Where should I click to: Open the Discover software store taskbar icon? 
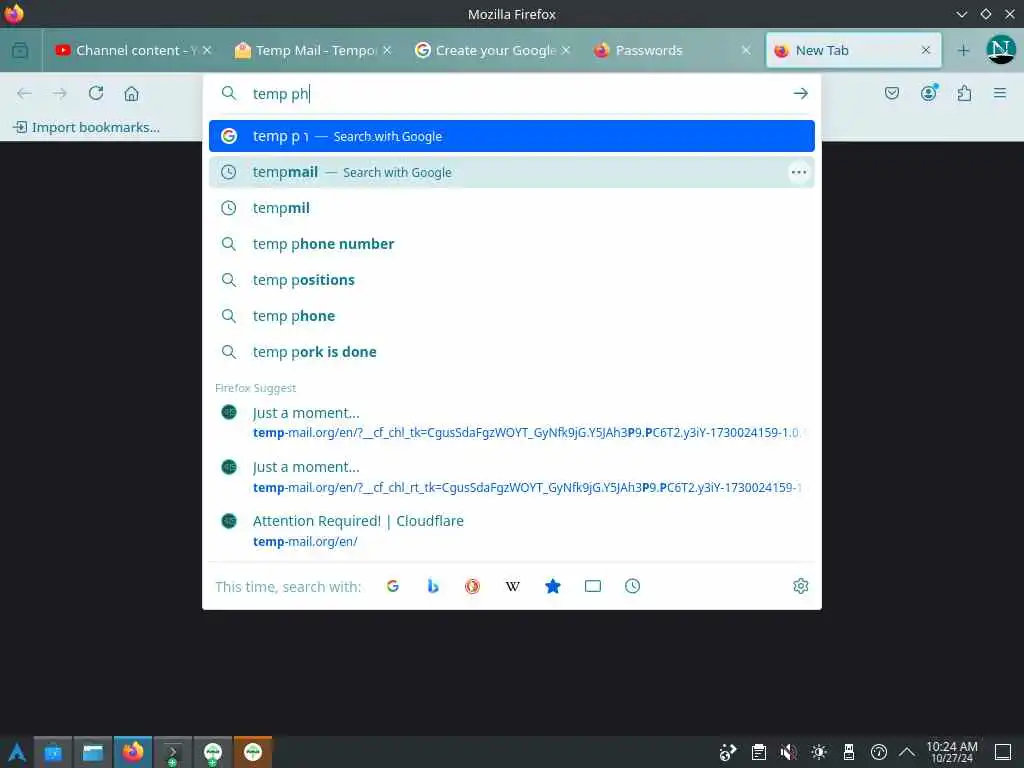[53, 752]
